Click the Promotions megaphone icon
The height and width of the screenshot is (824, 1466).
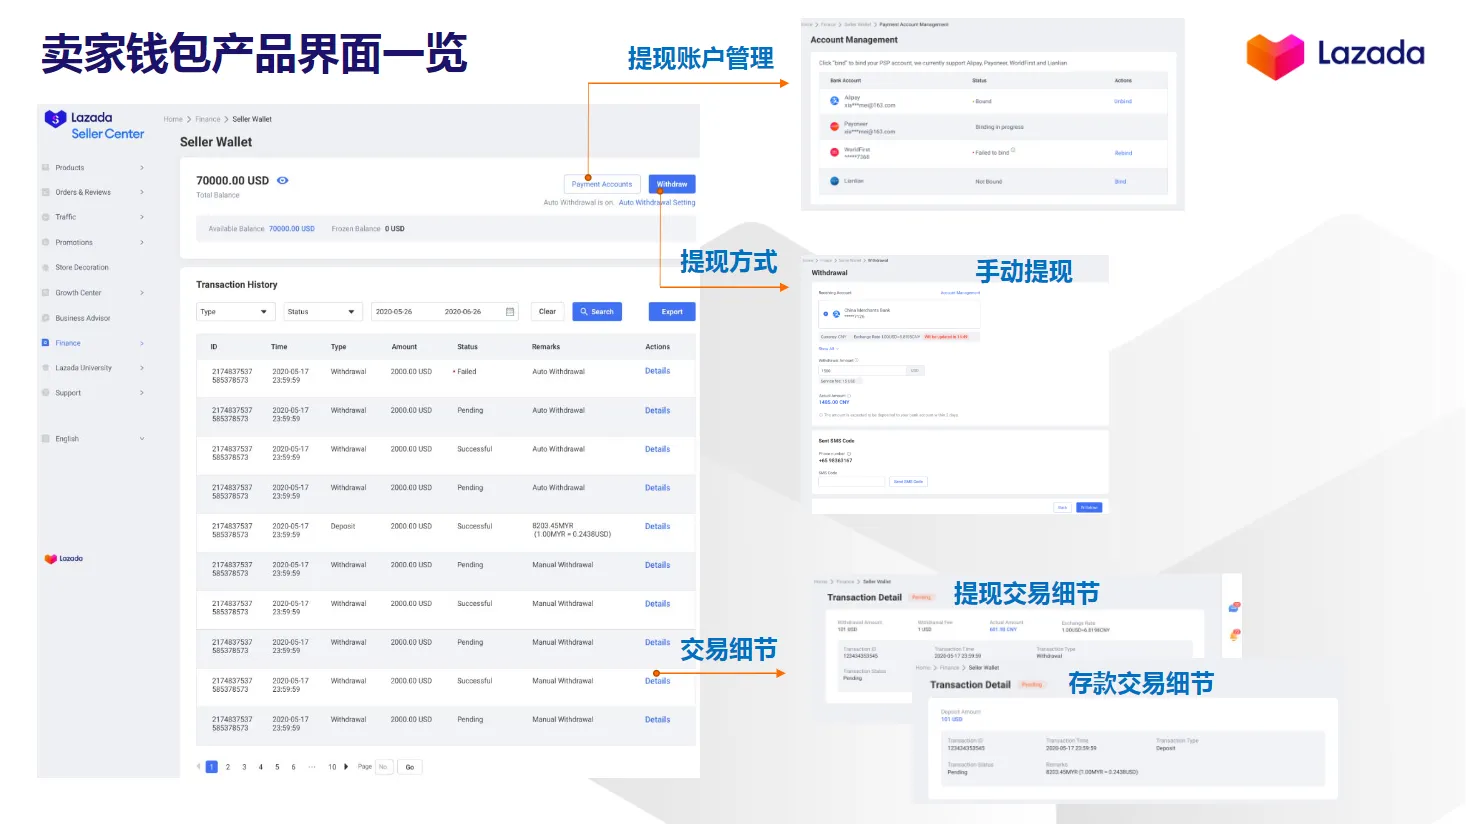pyautogui.click(x=46, y=242)
